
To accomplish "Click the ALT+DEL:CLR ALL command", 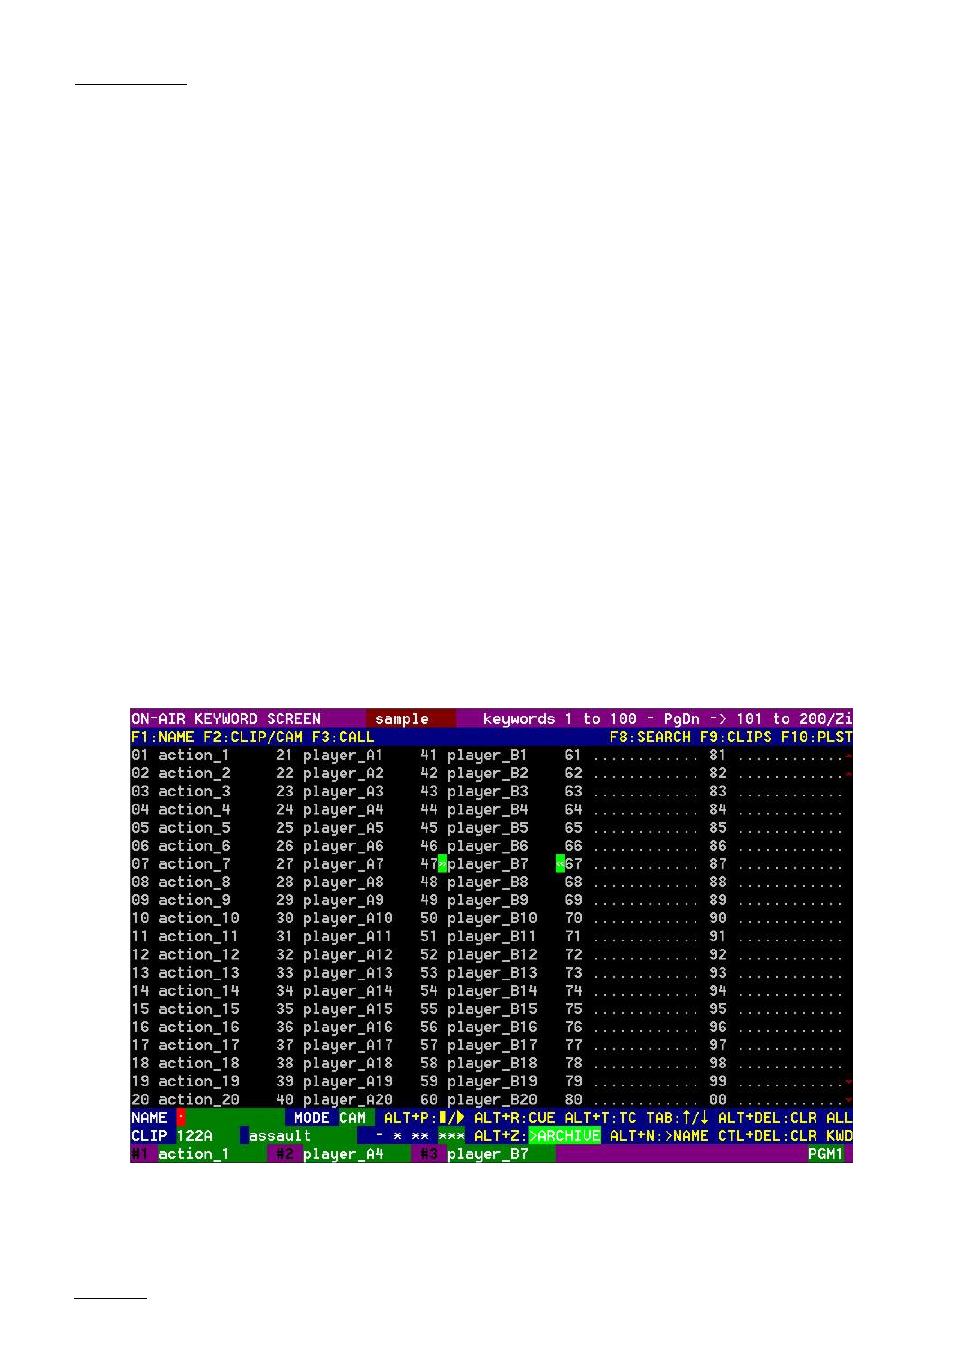I will (x=785, y=1118).
